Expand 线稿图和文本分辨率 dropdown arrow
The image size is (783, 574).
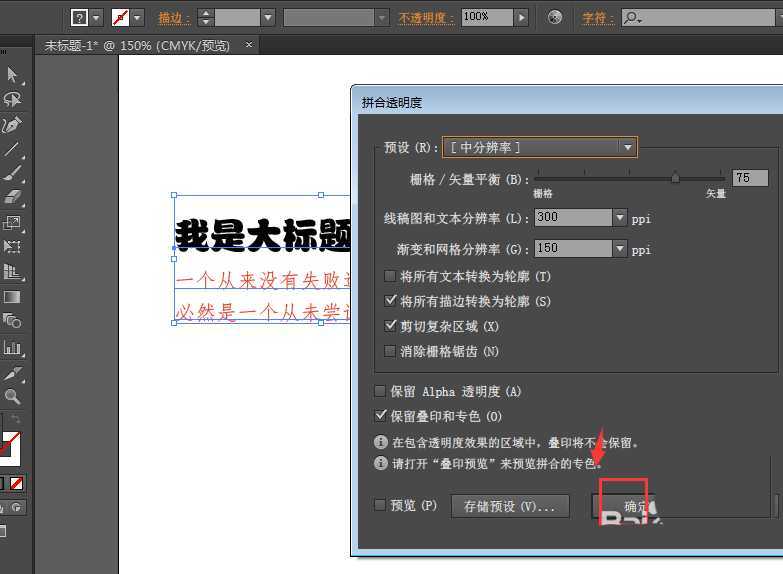(620, 218)
